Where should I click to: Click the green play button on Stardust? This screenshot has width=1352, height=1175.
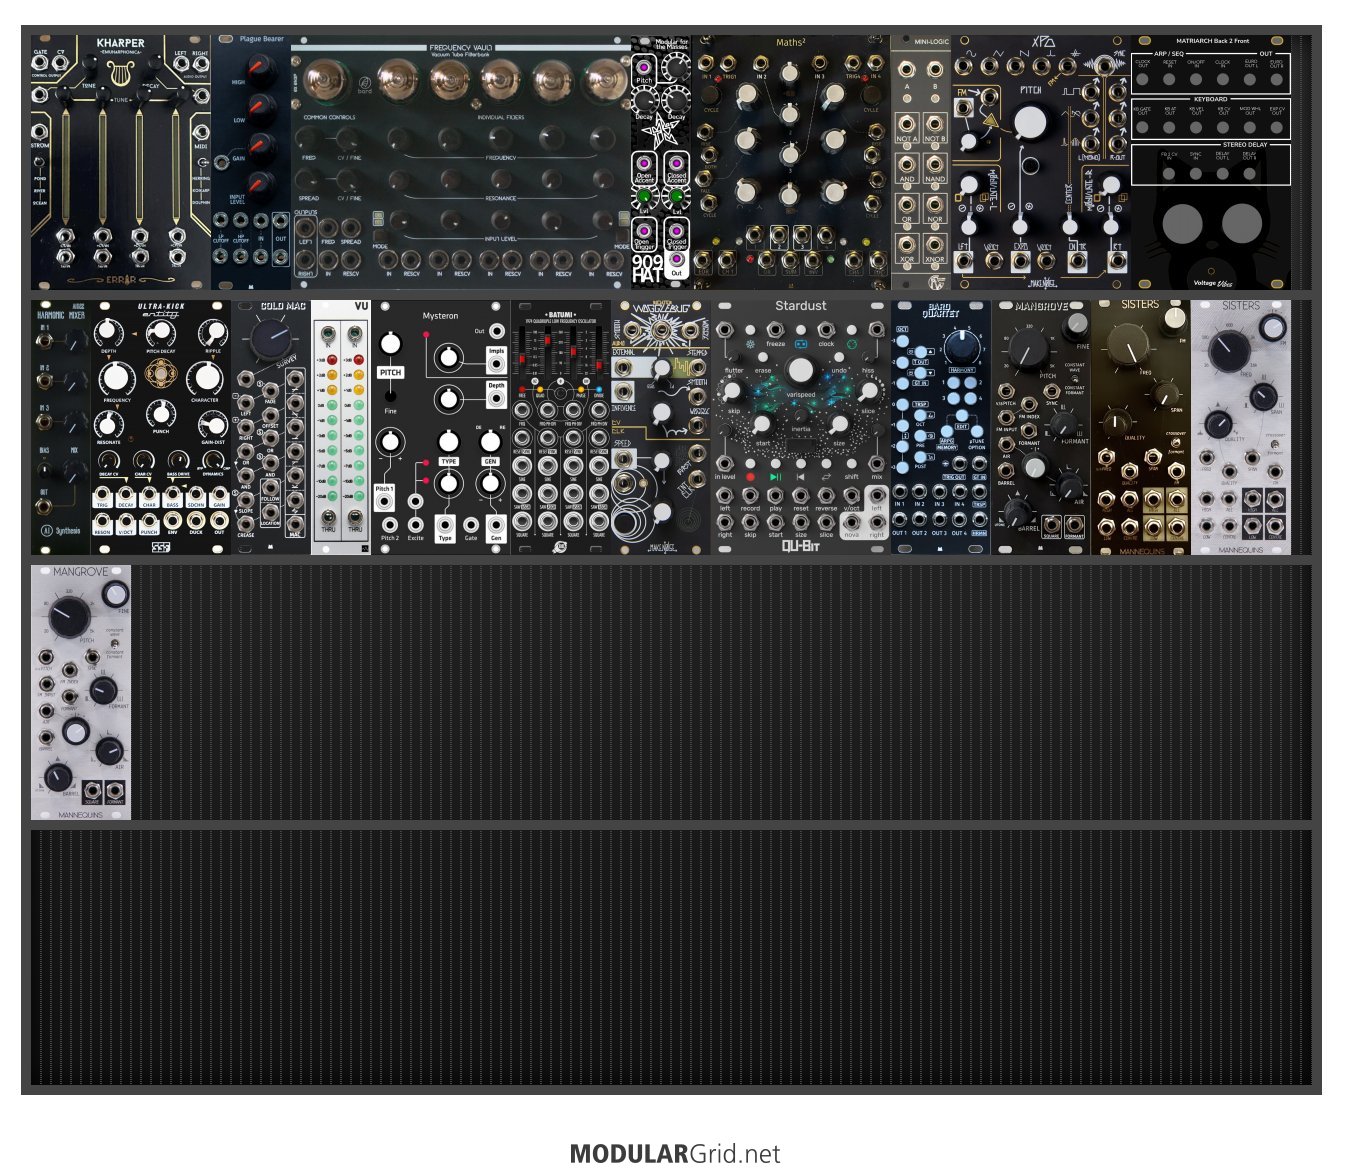(775, 477)
